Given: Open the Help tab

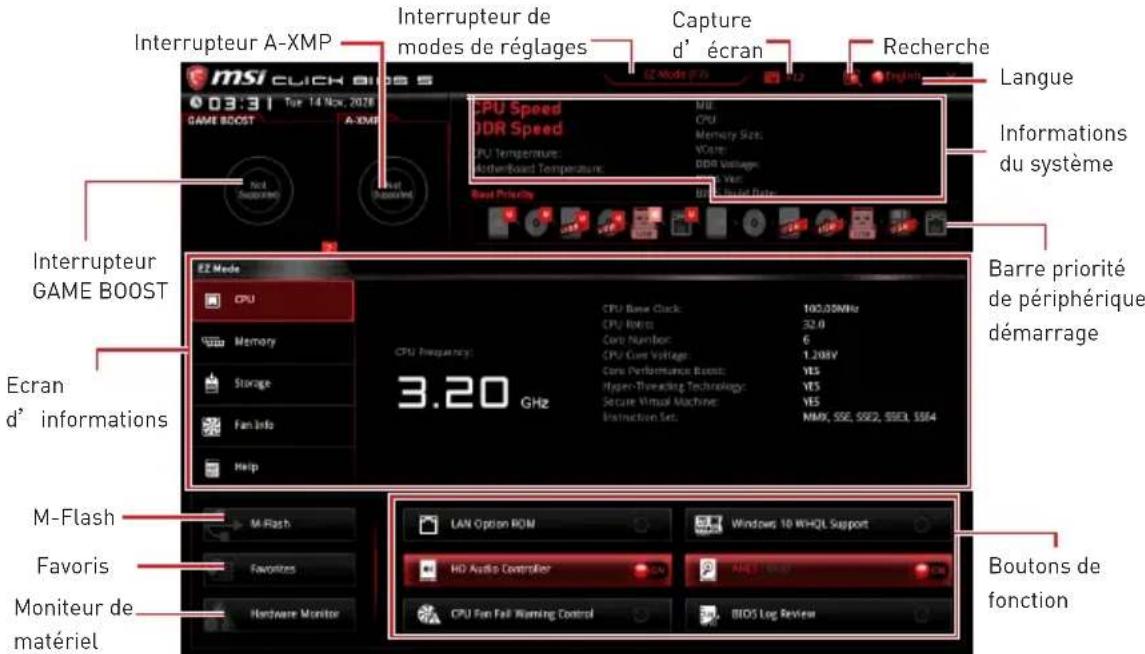Looking at the screenshot, I should tap(273, 467).
